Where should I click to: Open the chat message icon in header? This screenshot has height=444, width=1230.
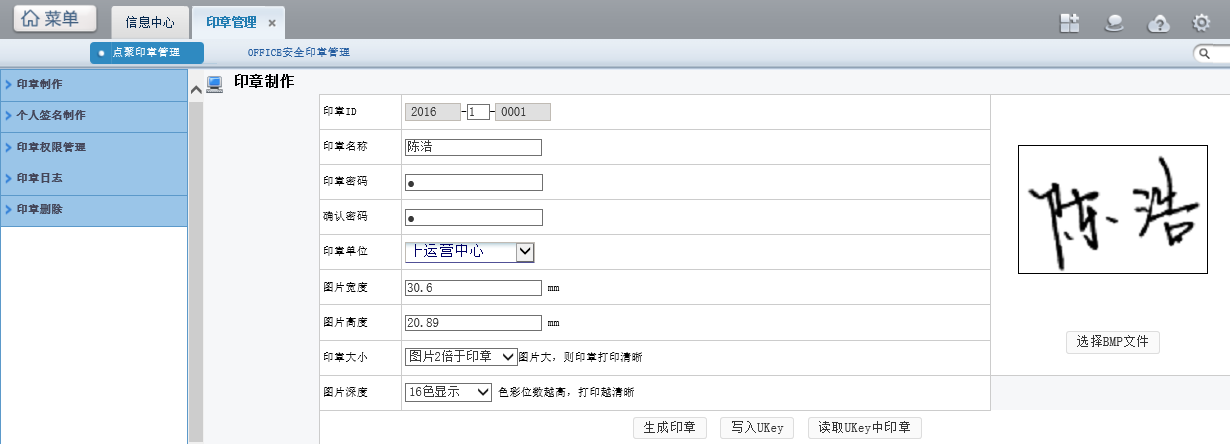pyautogui.click(x=1113, y=23)
